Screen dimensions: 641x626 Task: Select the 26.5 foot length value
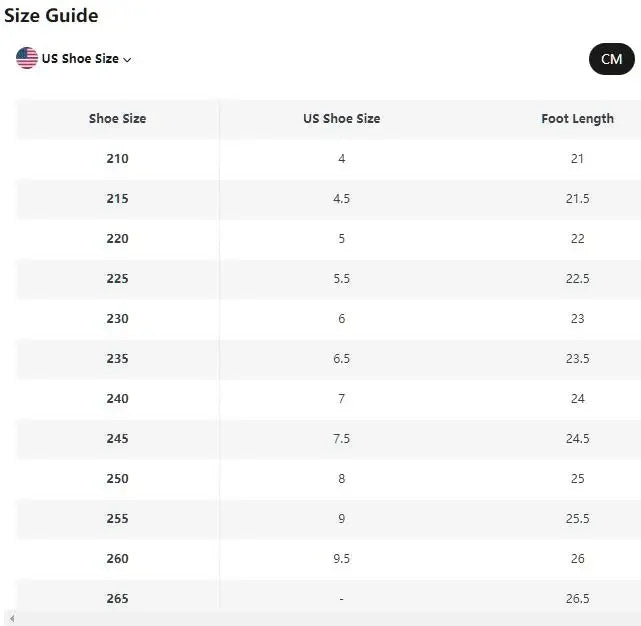(577, 599)
